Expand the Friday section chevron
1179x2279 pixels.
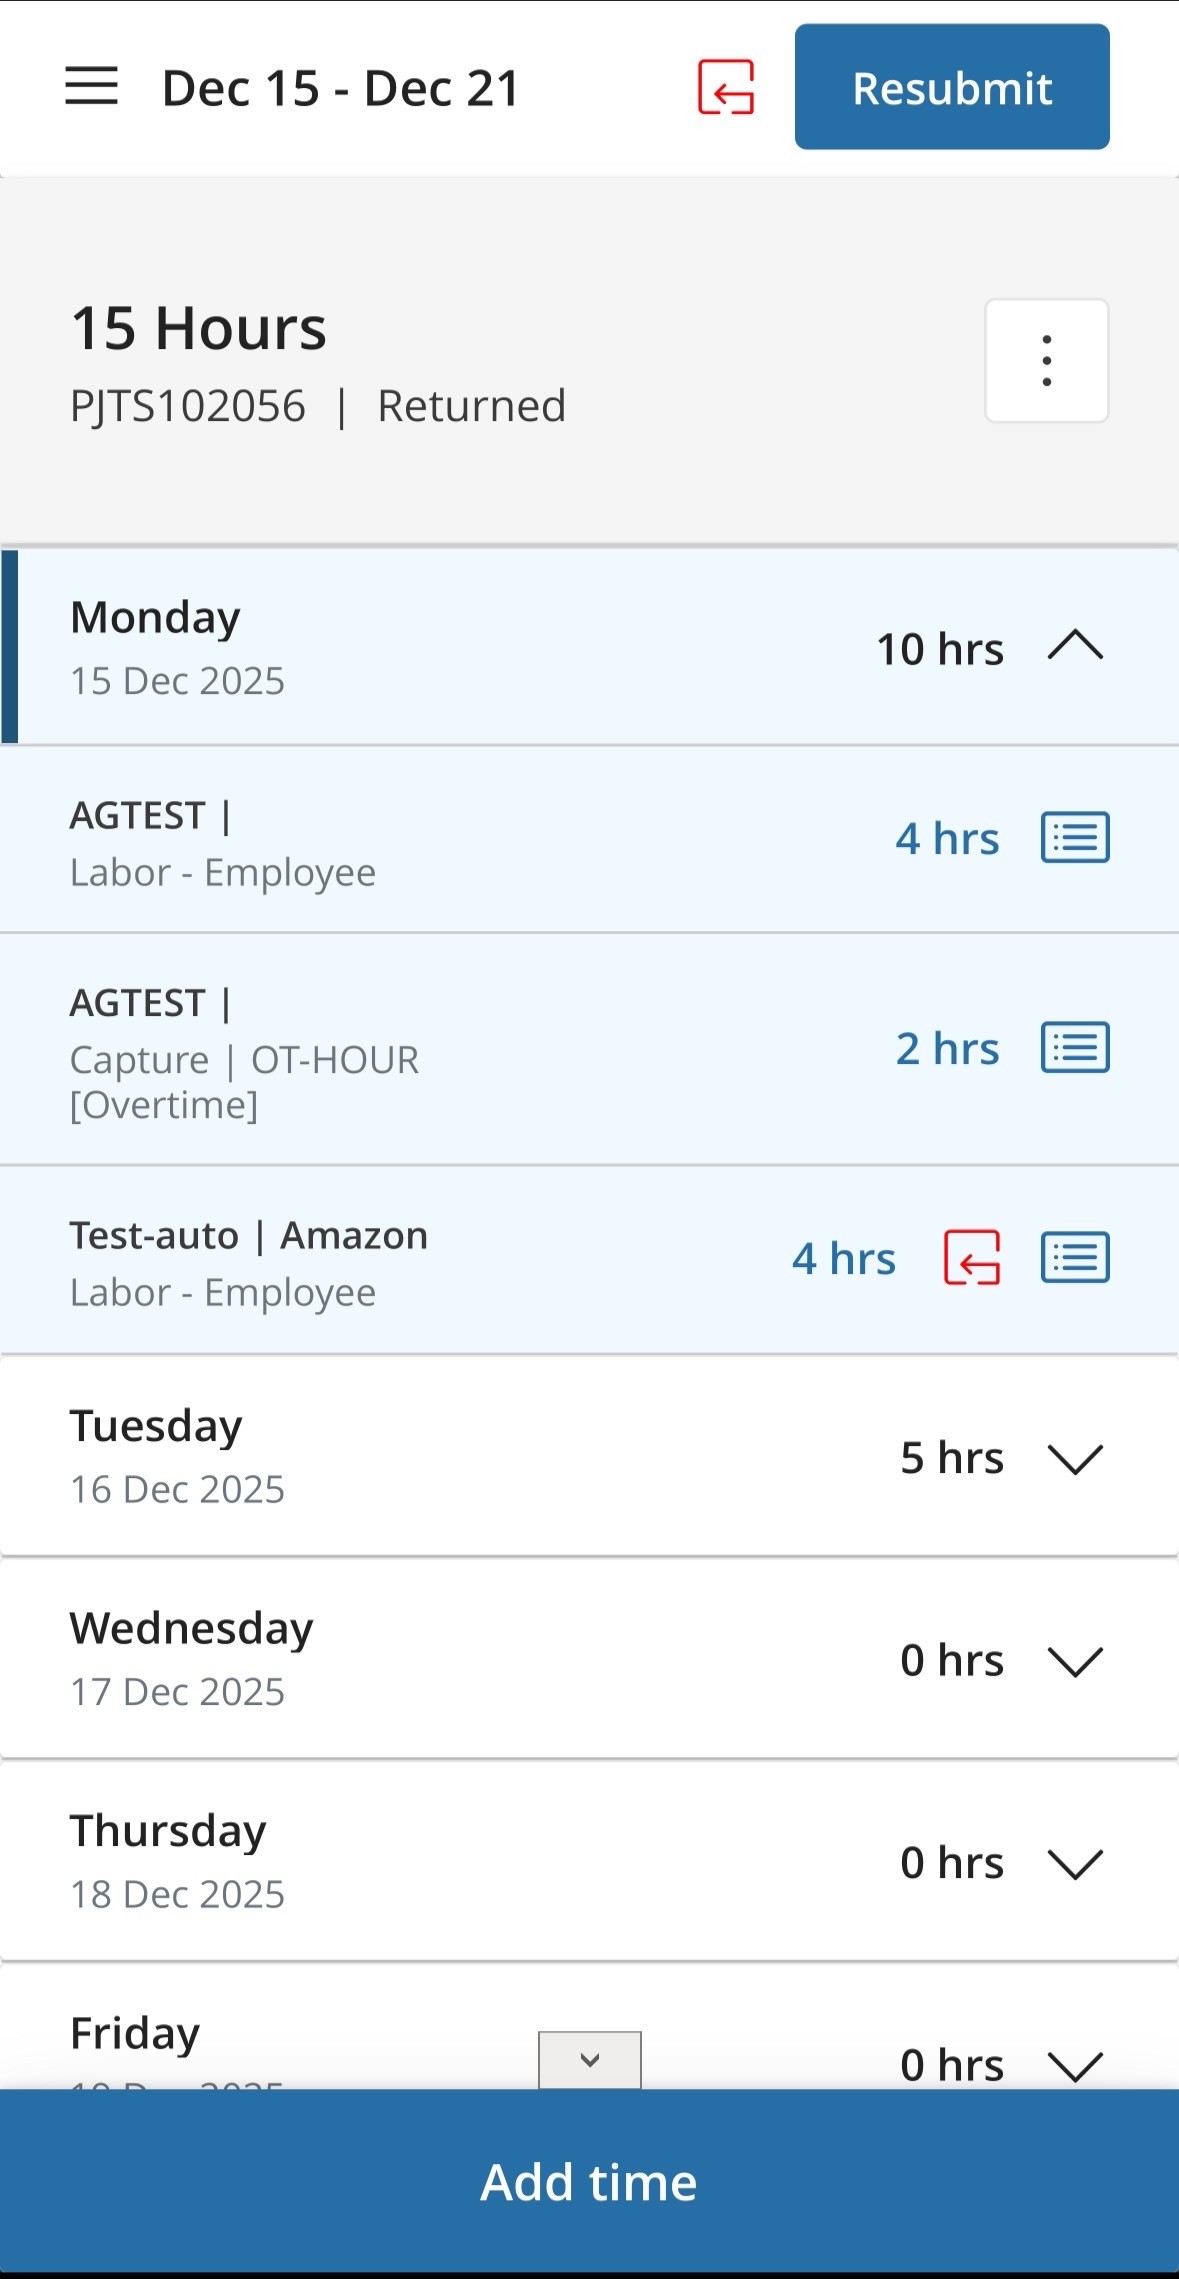(1075, 2064)
